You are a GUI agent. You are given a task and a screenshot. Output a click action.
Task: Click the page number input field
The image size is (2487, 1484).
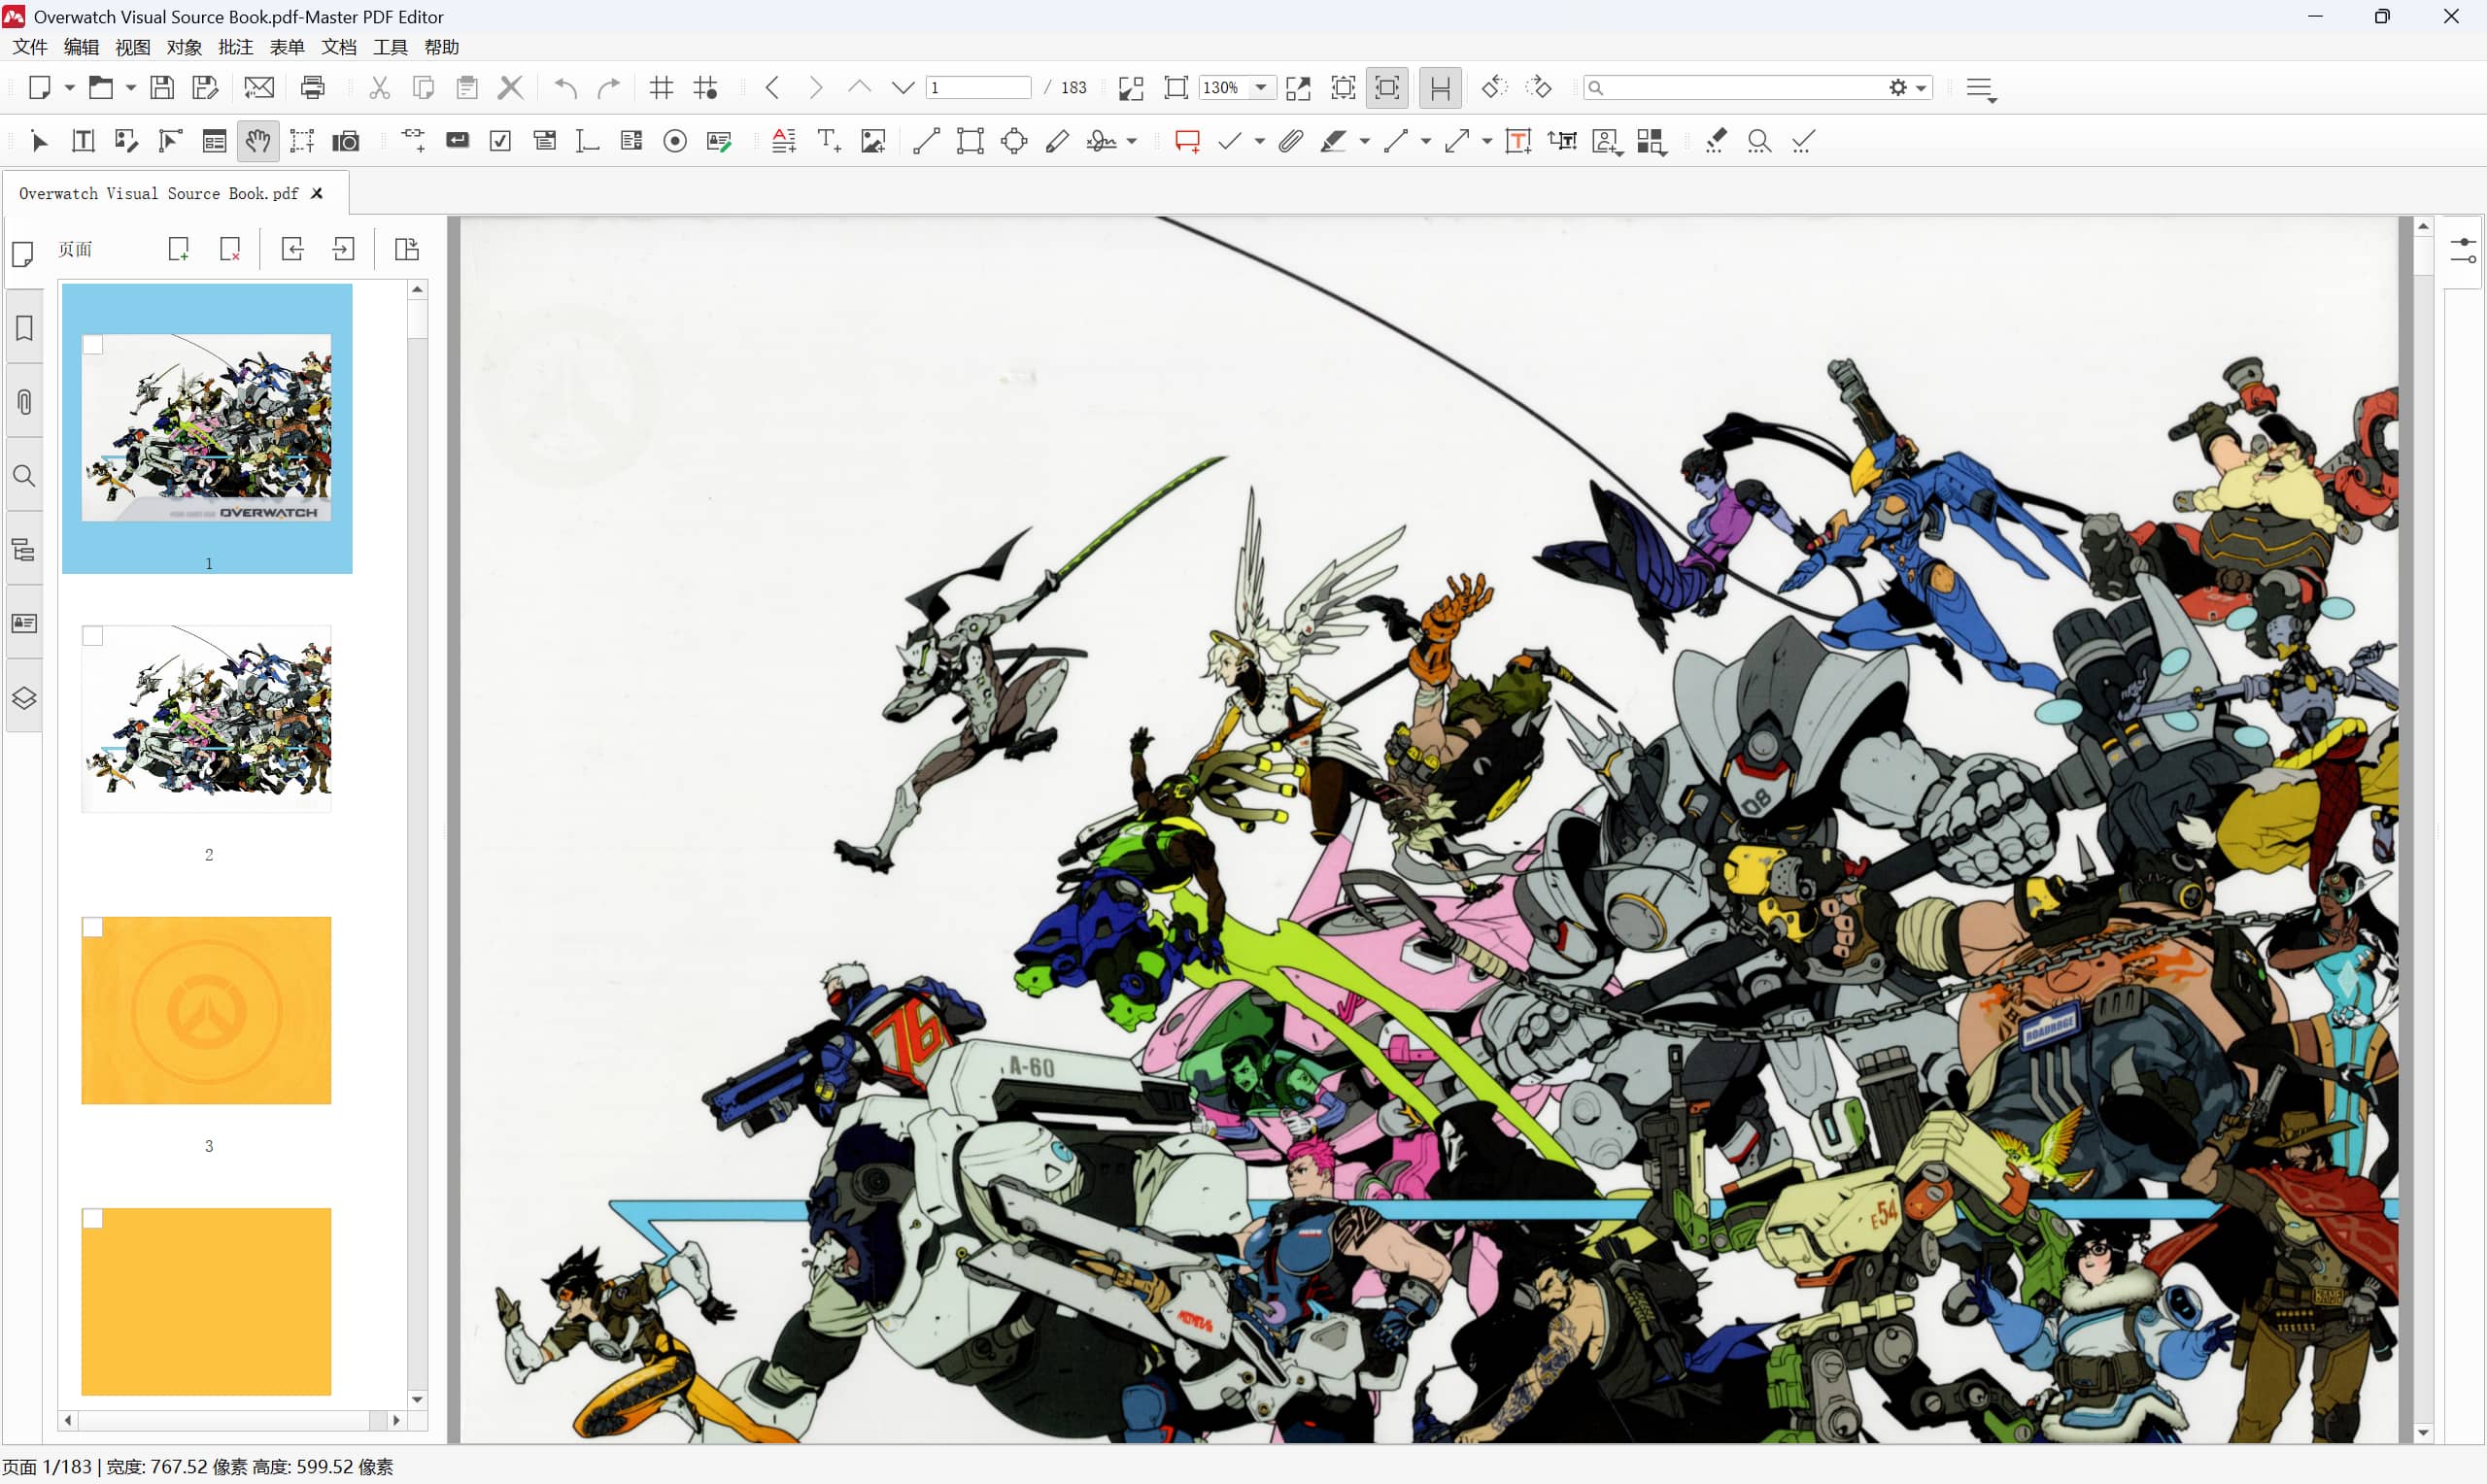coord(977,88)
